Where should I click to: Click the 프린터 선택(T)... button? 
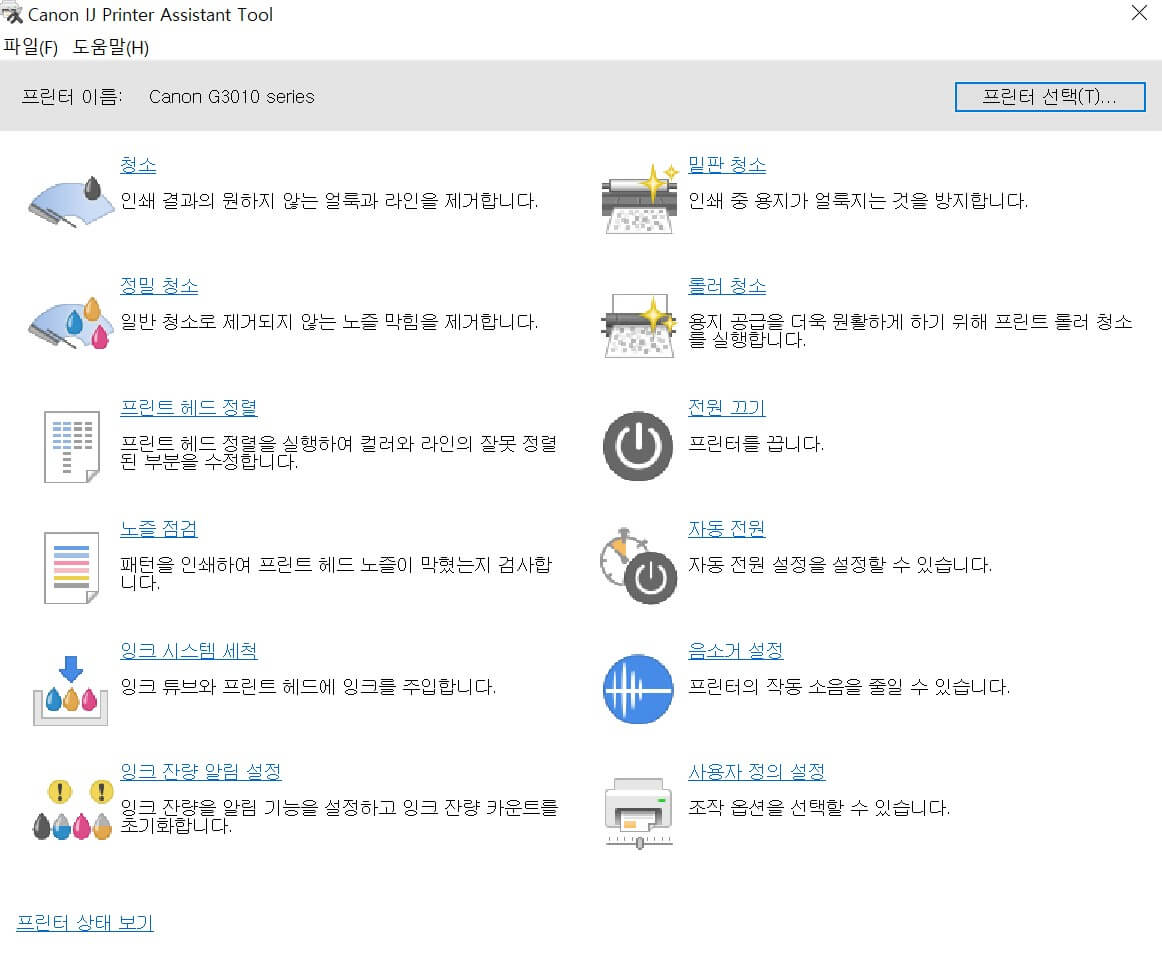(1049, 97)
